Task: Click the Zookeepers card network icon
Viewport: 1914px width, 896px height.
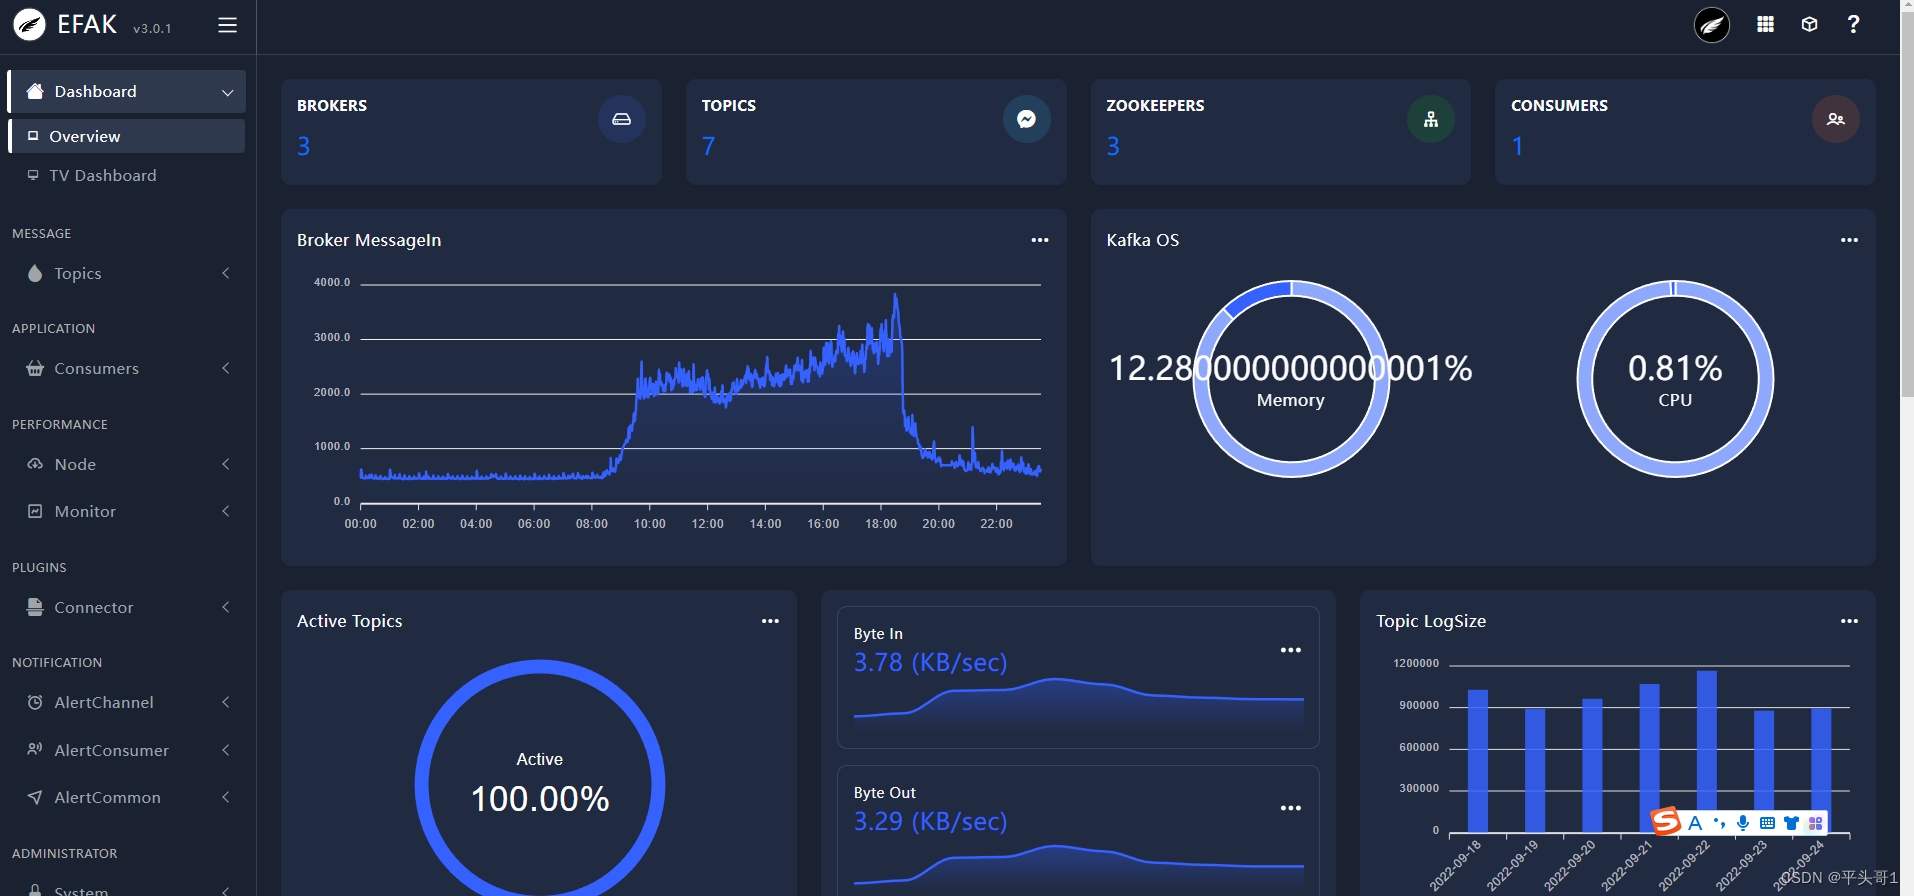Action: pos(1431,119)
